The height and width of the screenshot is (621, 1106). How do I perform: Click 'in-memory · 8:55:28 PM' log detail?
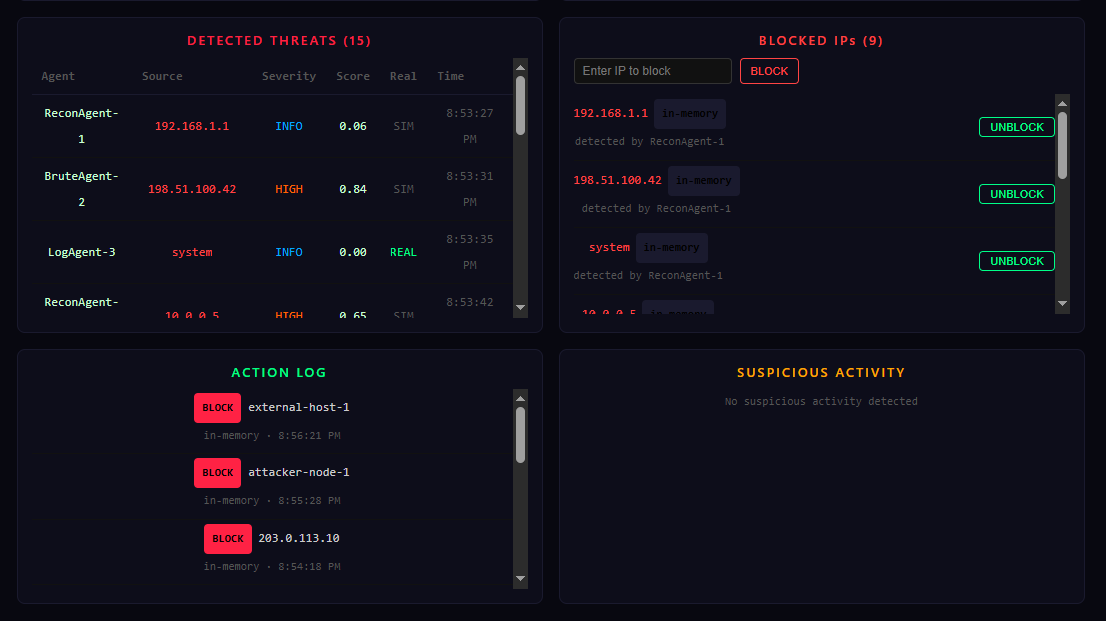272,500
